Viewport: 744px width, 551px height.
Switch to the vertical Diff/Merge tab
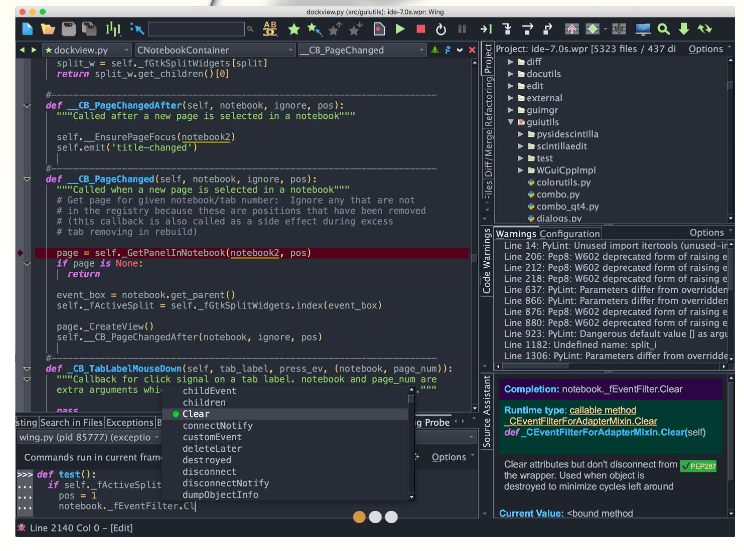coord(488,153)
